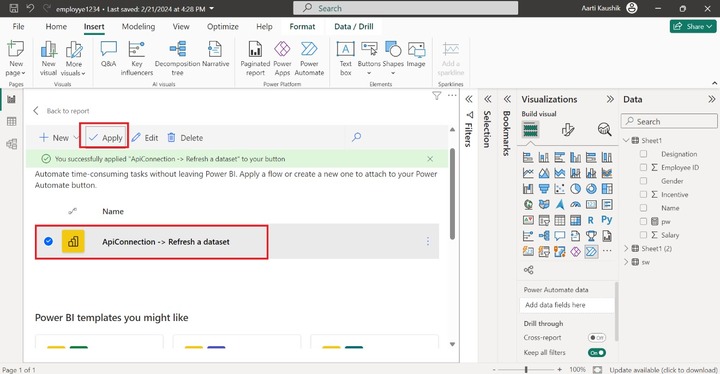Insert Key influencers visual
The height and width of the screenshot is (374, 720).
tap(137, 58)
